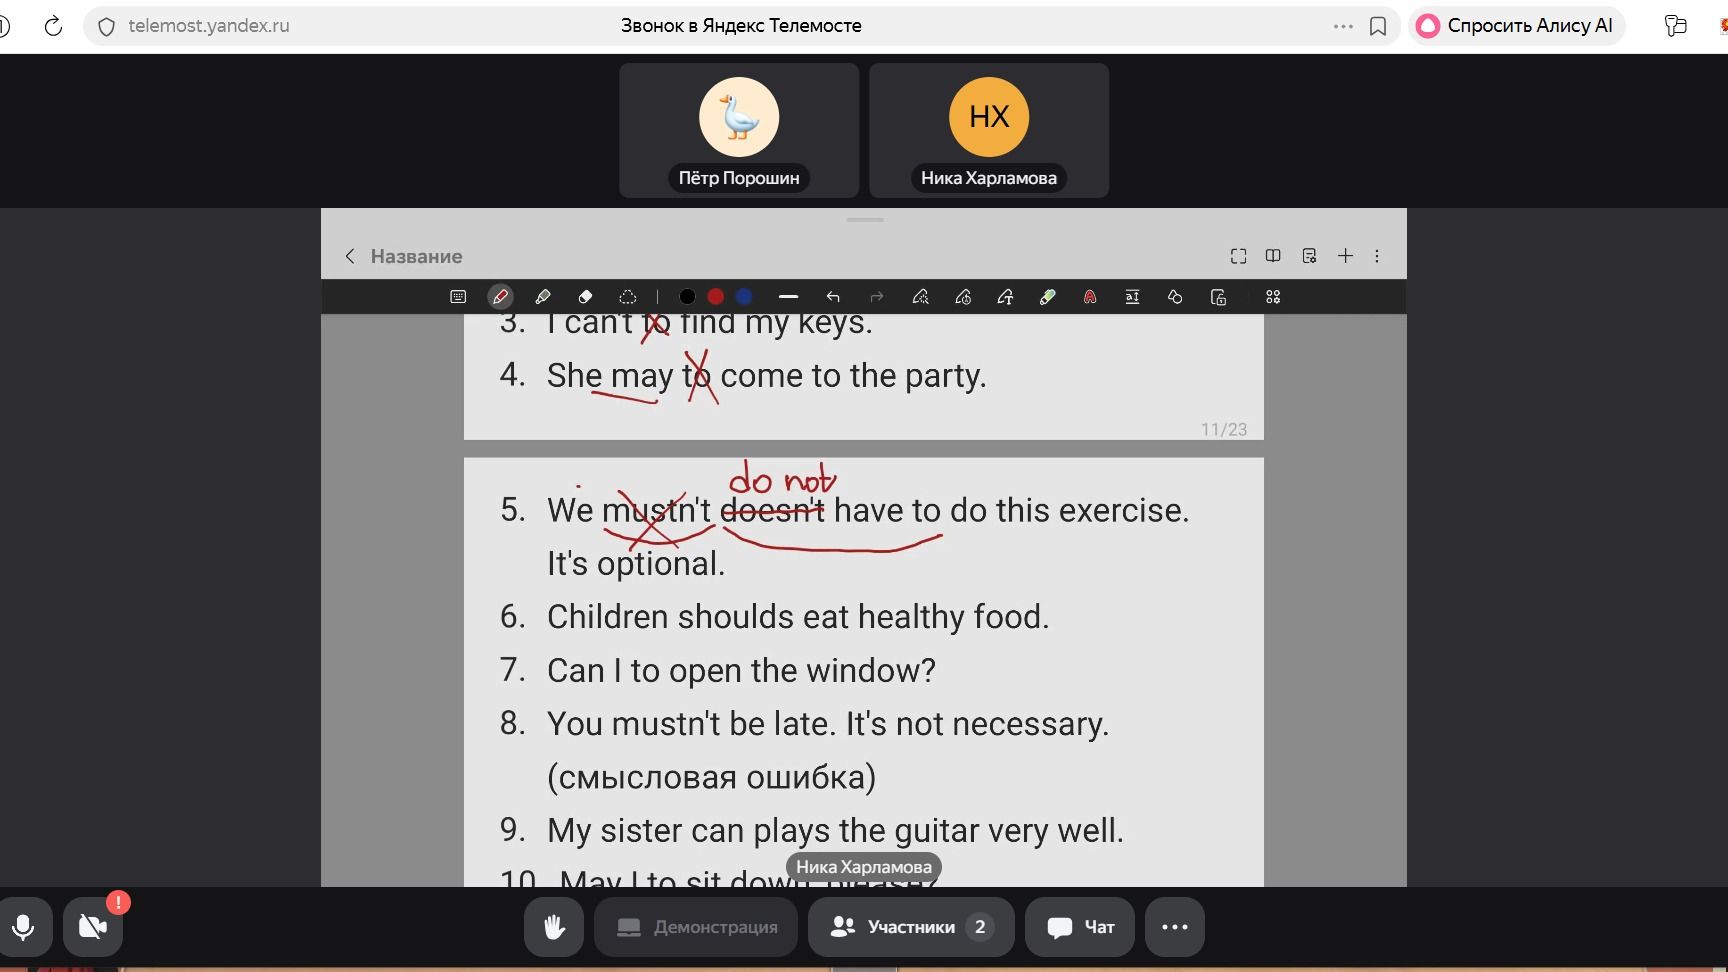Screen dimensions: 1728x972
Task: Open the keyboard input tool
Action: click(458, 297)
